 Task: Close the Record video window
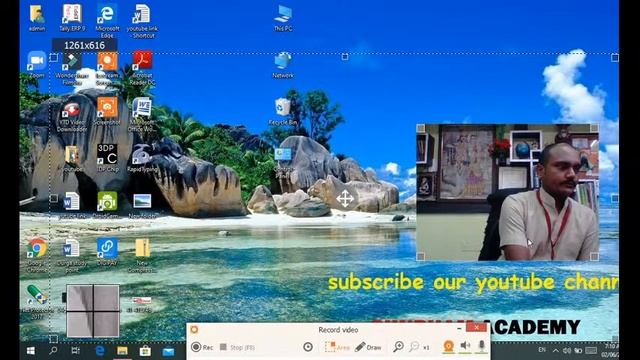tap(476, 327)
